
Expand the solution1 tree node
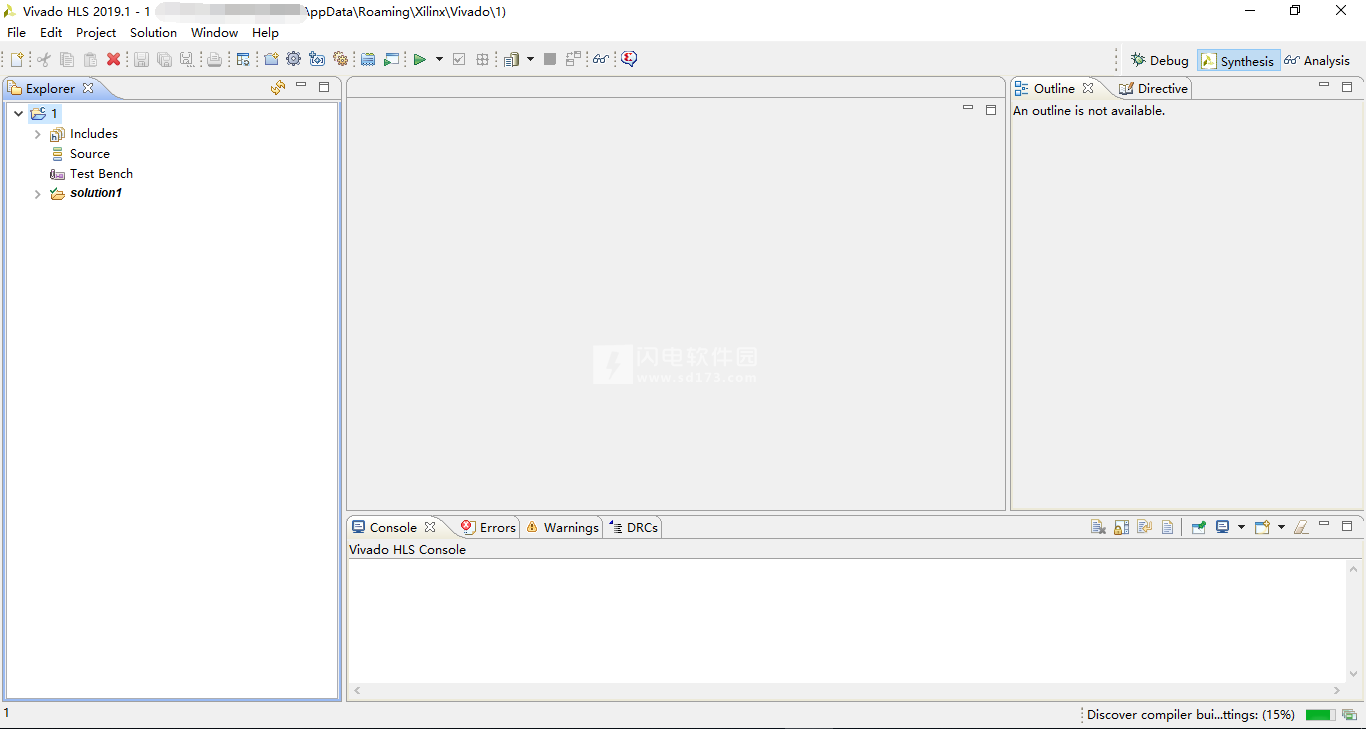(38, 194)
